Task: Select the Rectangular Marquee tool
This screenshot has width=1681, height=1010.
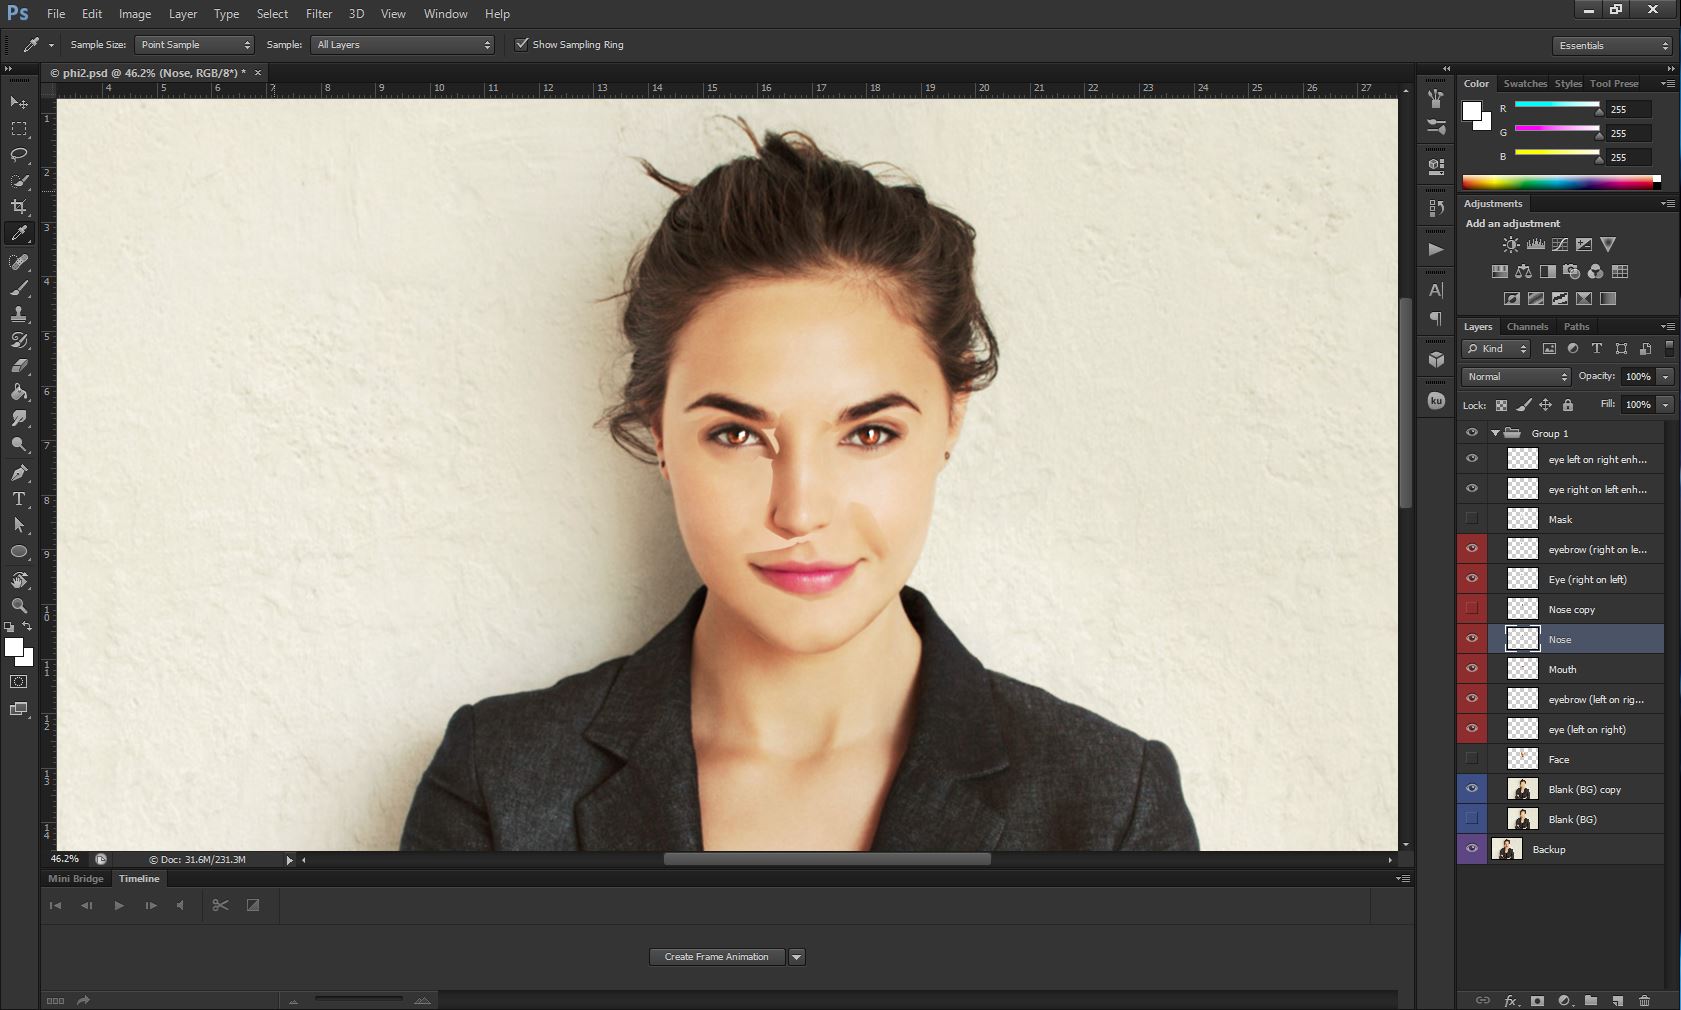Action: click(x=19, y=129)
